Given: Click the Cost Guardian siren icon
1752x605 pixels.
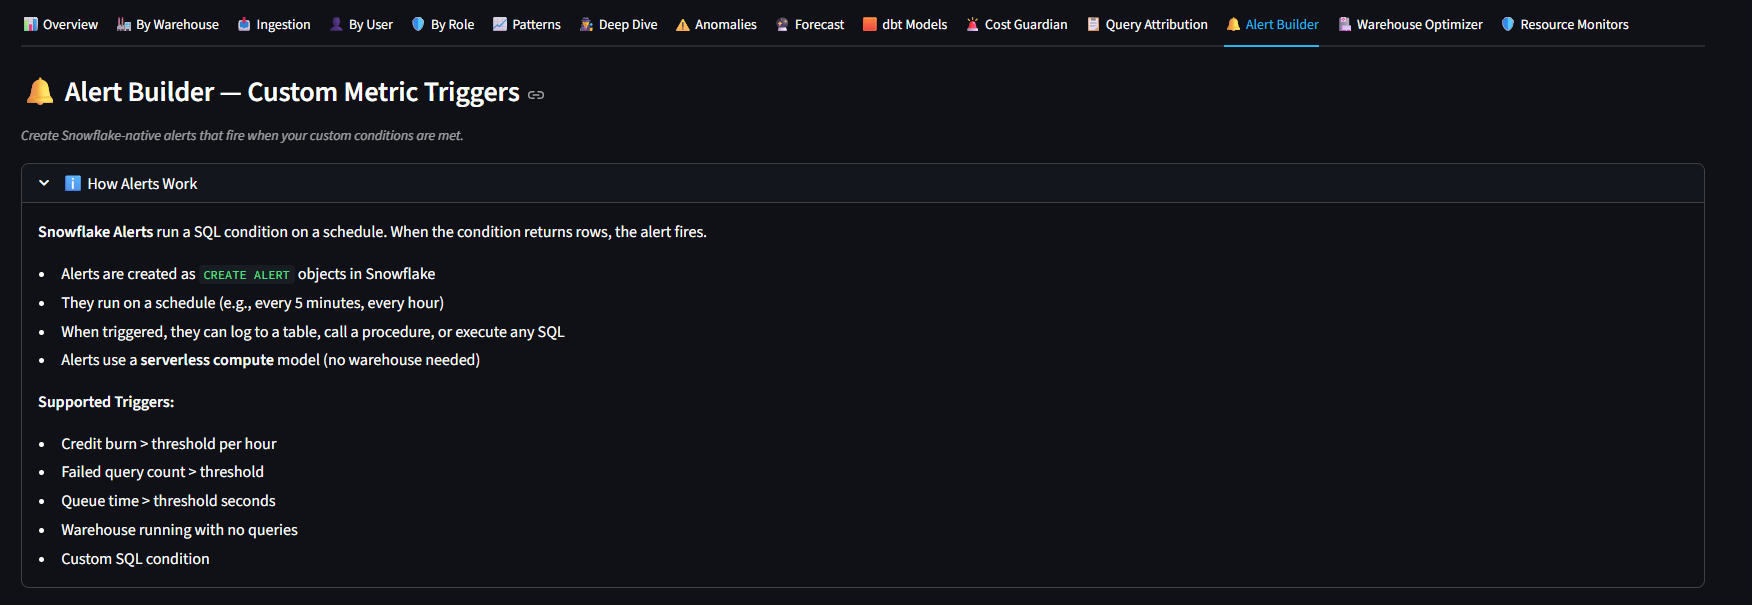Looking at the screenshot, I should point(972,24).
